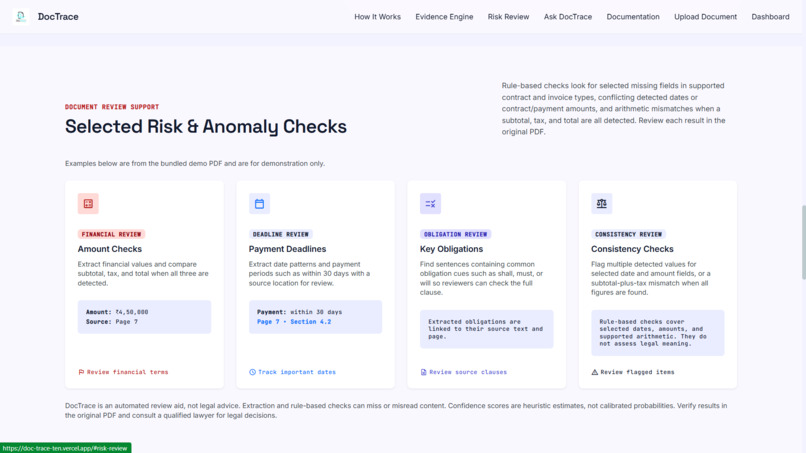Image resolution: width=806 pixels, height=453 pixels.
Task: Open the How It Works menu item
Action: pyautogui.click(x=377, y=16)
